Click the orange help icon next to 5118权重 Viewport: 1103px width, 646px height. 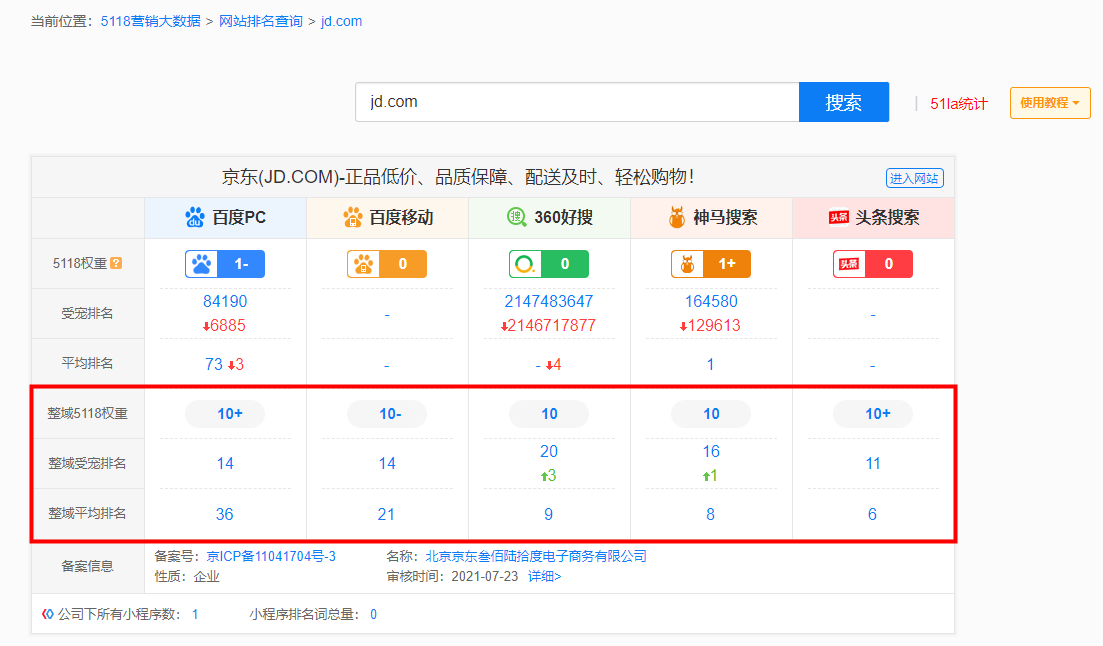[117, 263]
